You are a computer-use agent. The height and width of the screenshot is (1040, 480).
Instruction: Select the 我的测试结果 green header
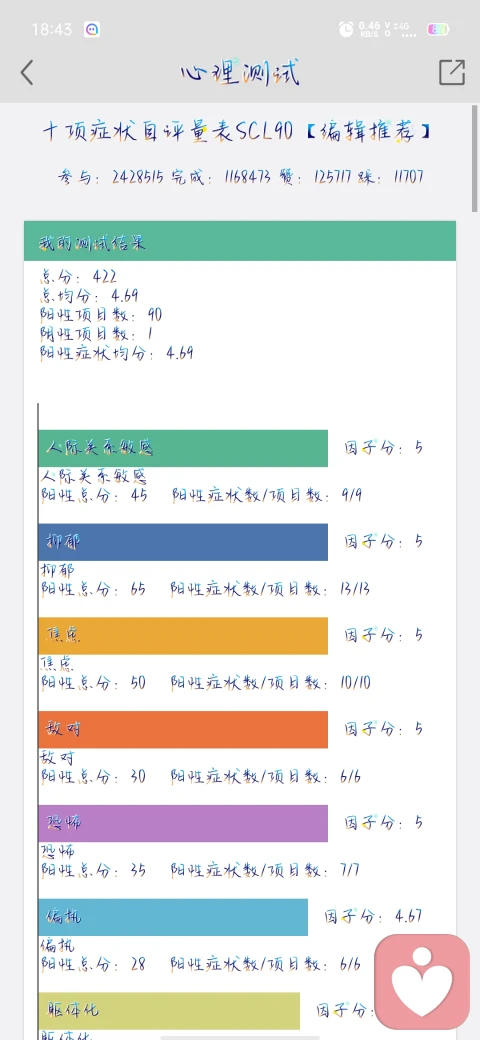(x=240, y=241)
